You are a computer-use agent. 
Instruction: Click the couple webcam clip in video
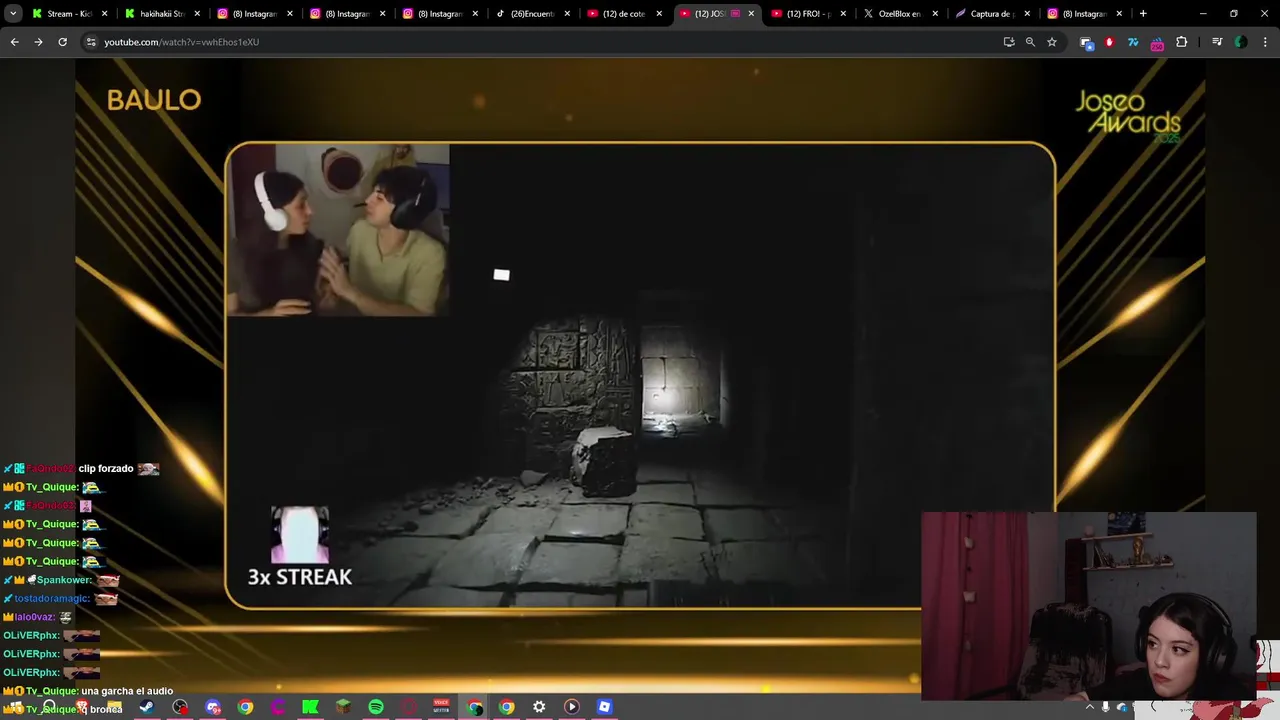[338, 230]
